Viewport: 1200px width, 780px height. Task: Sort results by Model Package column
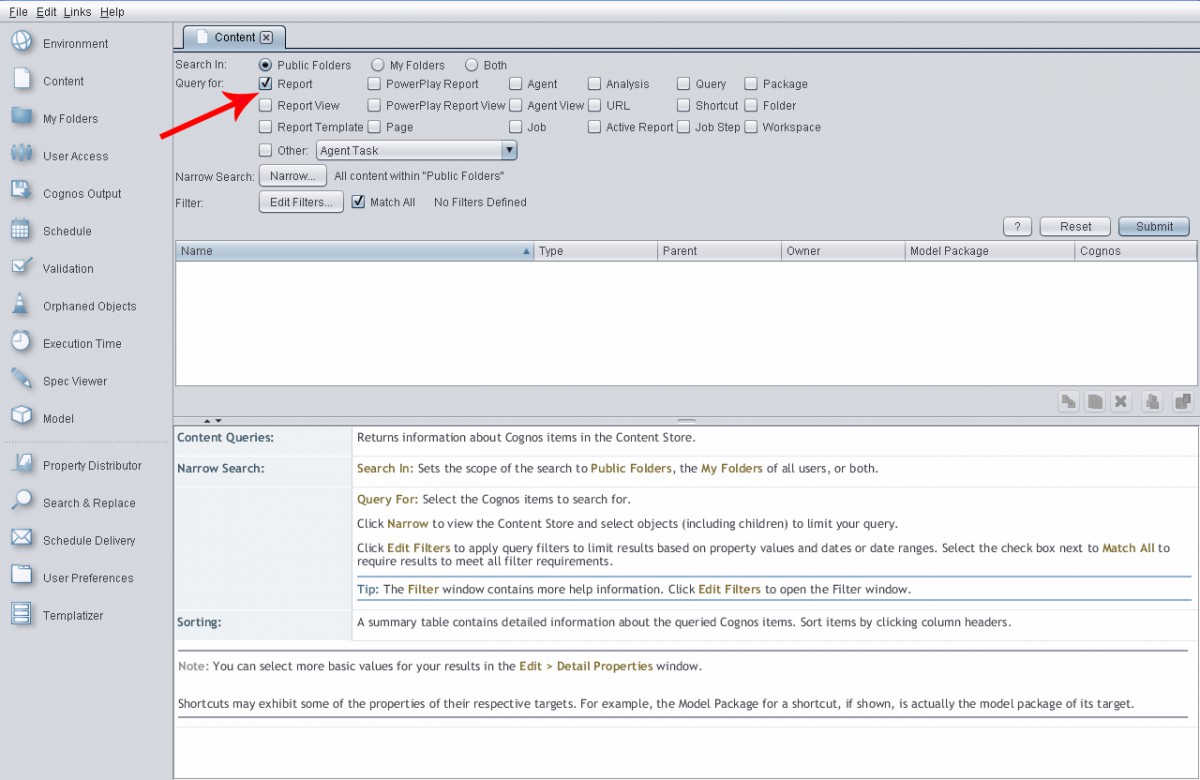(990, 251)
